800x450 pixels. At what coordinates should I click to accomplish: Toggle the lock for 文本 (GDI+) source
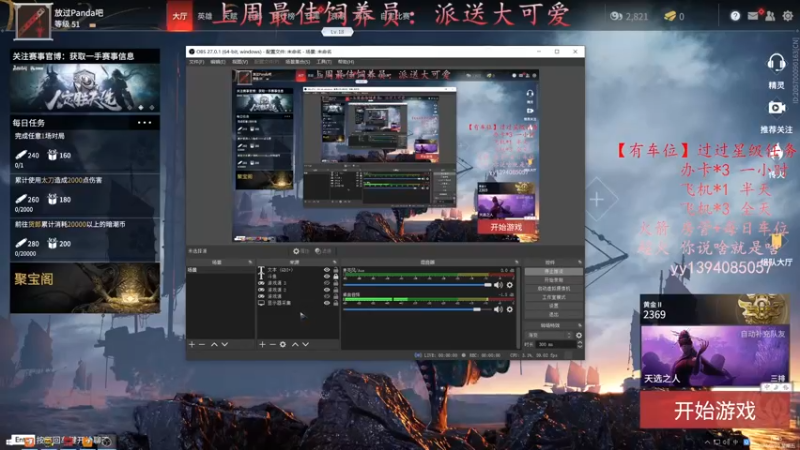(335, 270)
